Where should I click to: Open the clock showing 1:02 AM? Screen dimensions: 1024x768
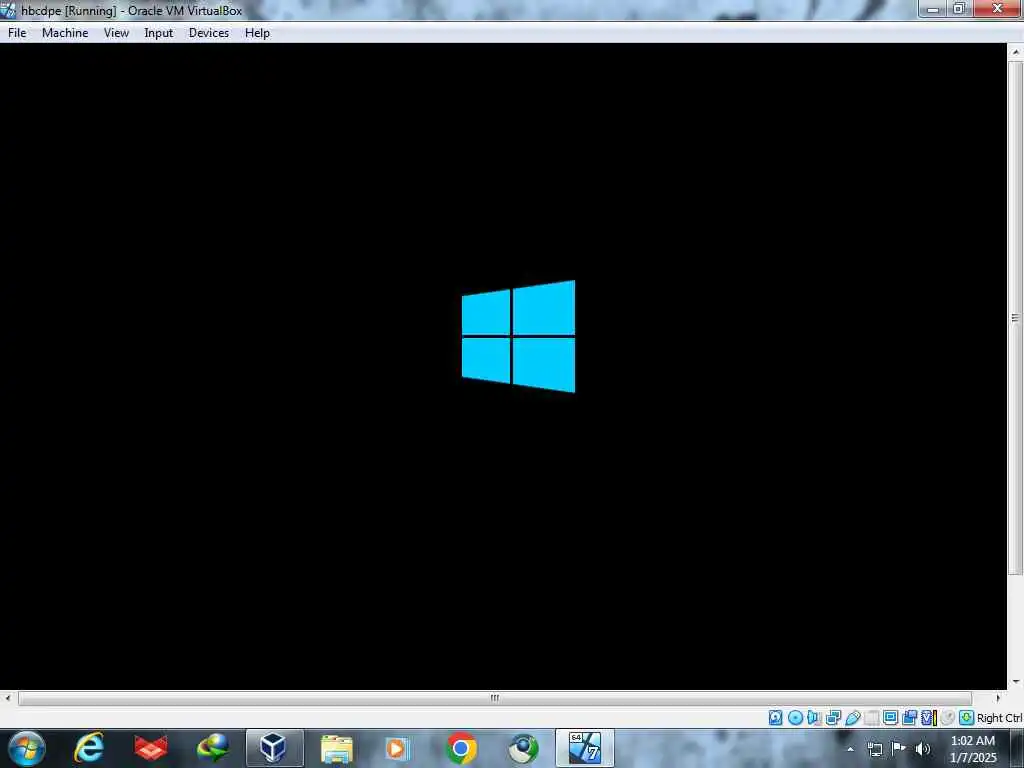973,749
